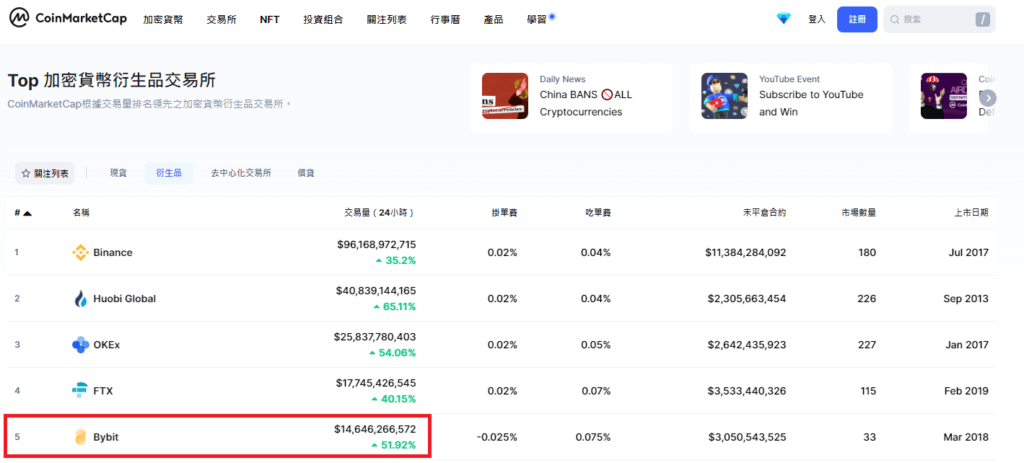The image size is (1024, 463).
Task: Click Huobi volume $40,839,144,165
Action: [x=376, y=291]
